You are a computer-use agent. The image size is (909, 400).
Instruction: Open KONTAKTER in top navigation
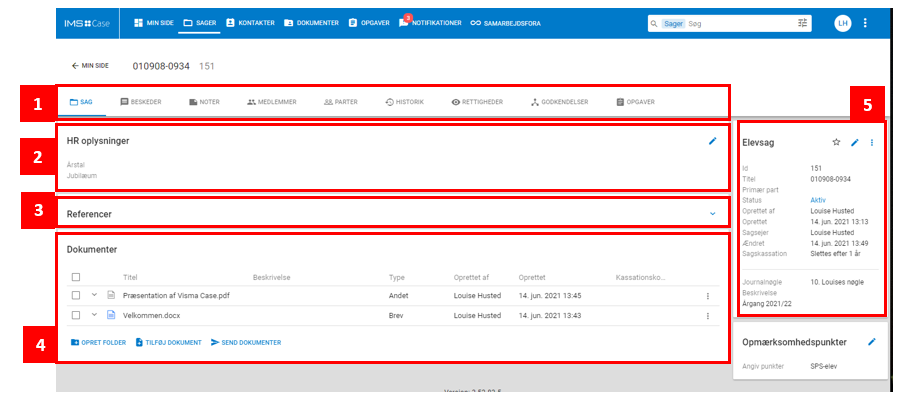click(x=250, y=23)
